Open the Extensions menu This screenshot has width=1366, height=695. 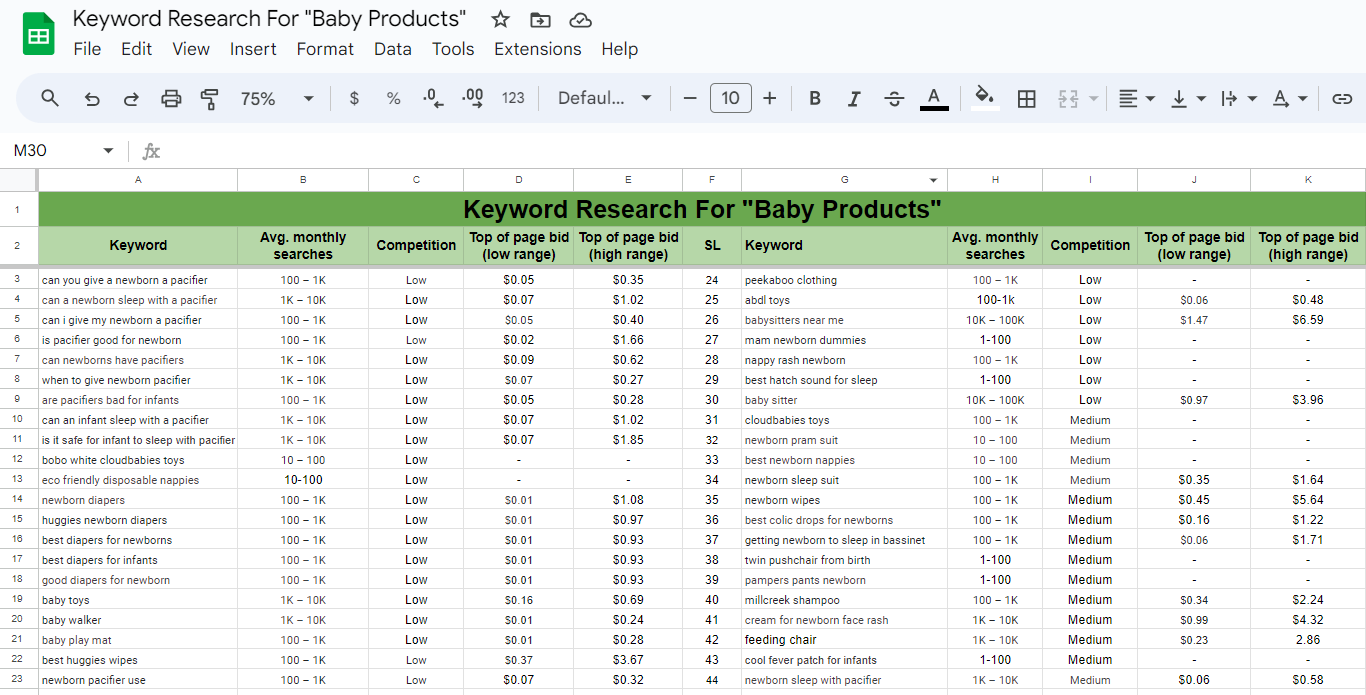537,48
